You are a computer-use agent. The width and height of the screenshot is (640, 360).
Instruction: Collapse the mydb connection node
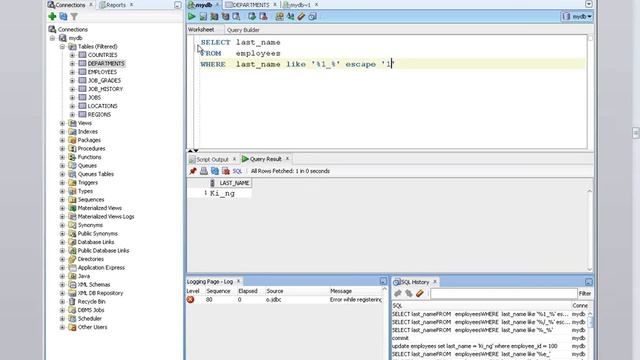(52, 38)
